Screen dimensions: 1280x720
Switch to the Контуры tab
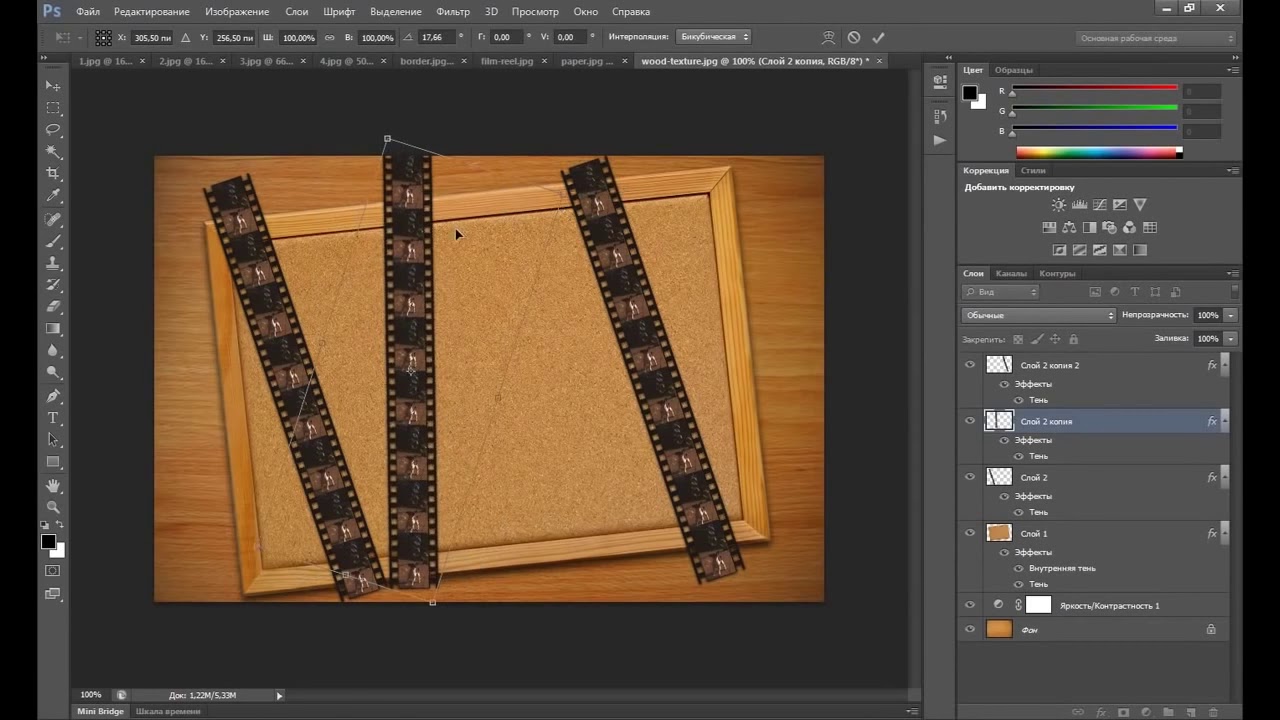point(1057,273)
